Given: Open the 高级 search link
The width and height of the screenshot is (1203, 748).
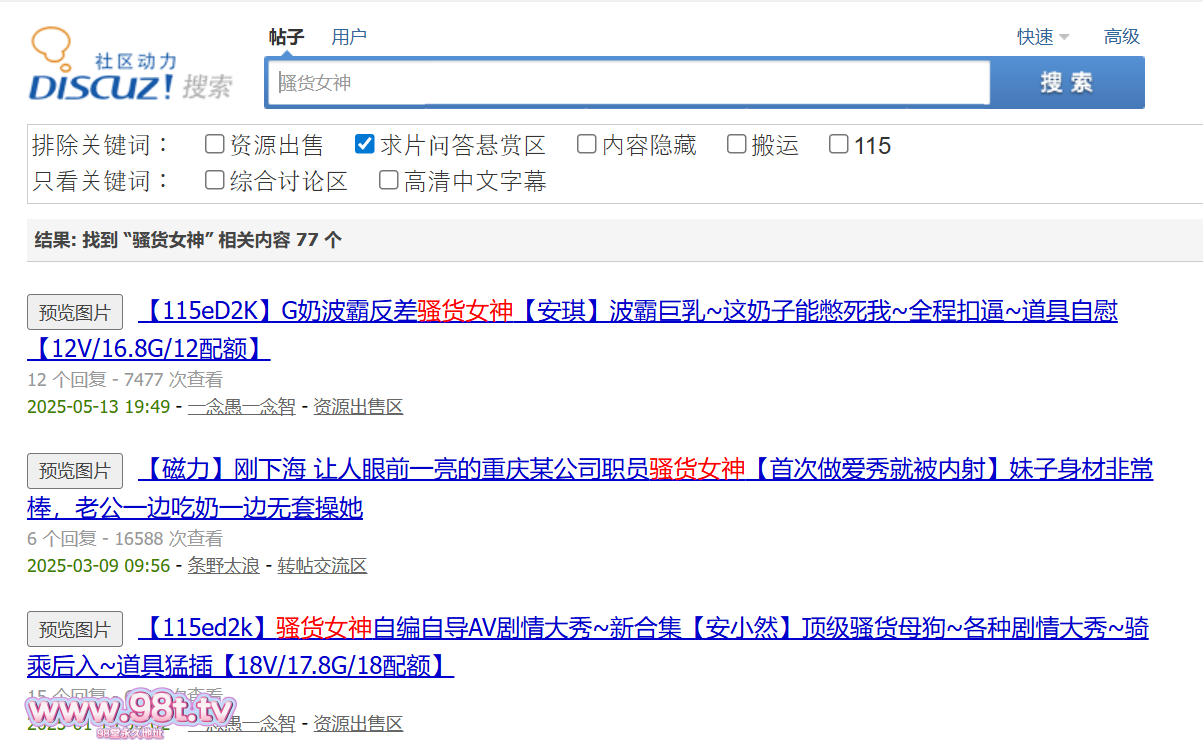Looking at the screenshot, I should pos(1121,37).
